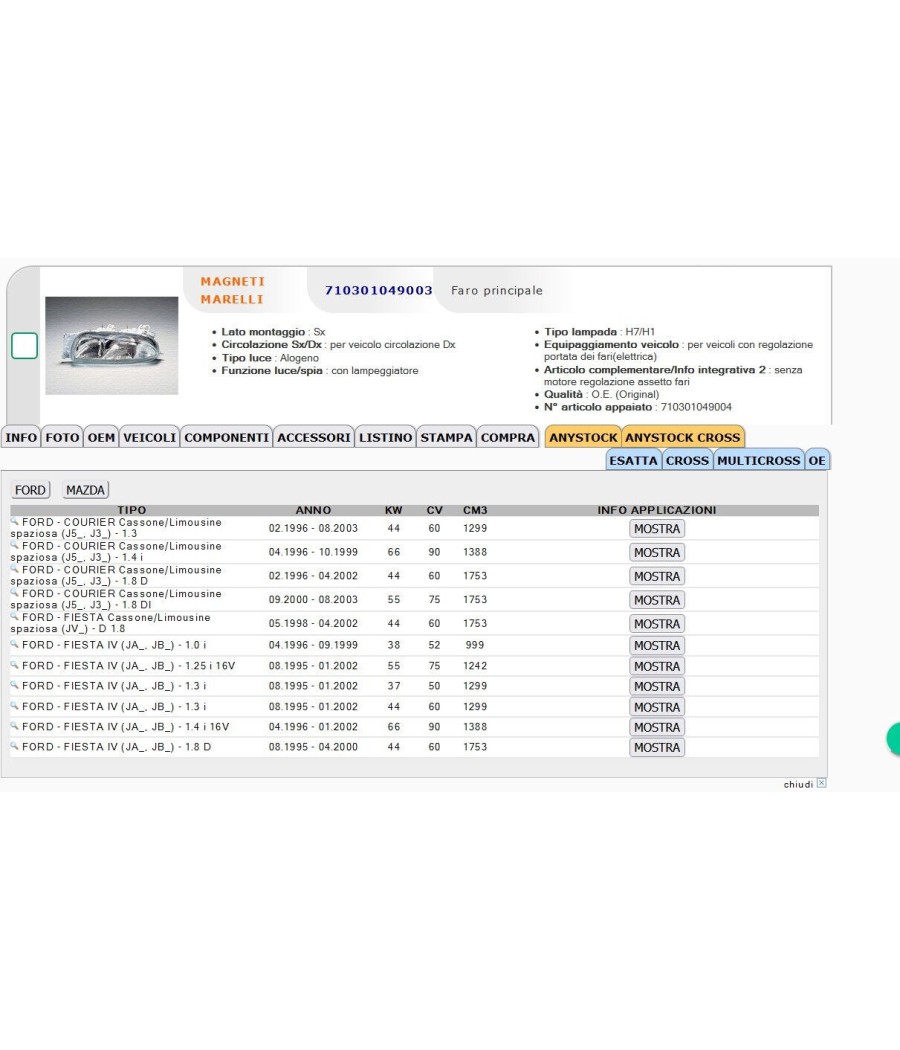
Task: Open the MULTICROSS tab
Action: click(759, 461)
